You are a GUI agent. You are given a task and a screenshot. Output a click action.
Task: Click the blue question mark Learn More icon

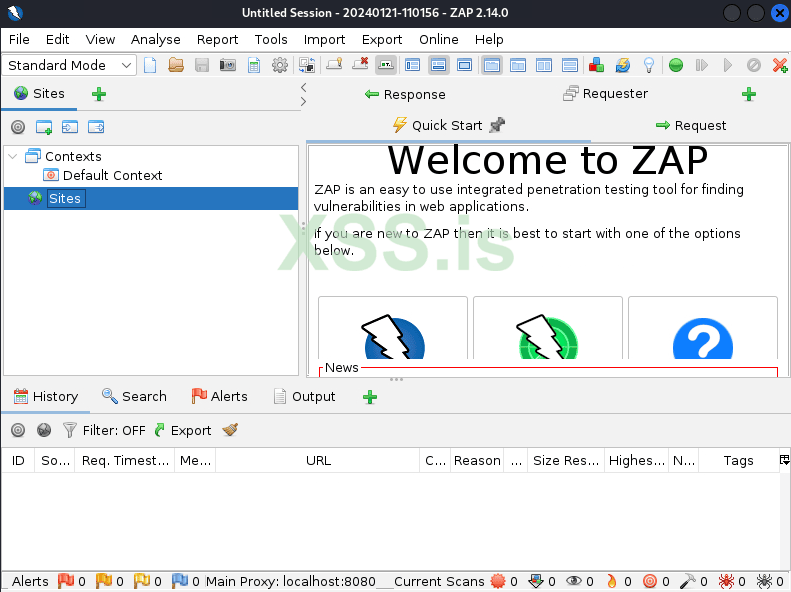(x=703, y=338)
